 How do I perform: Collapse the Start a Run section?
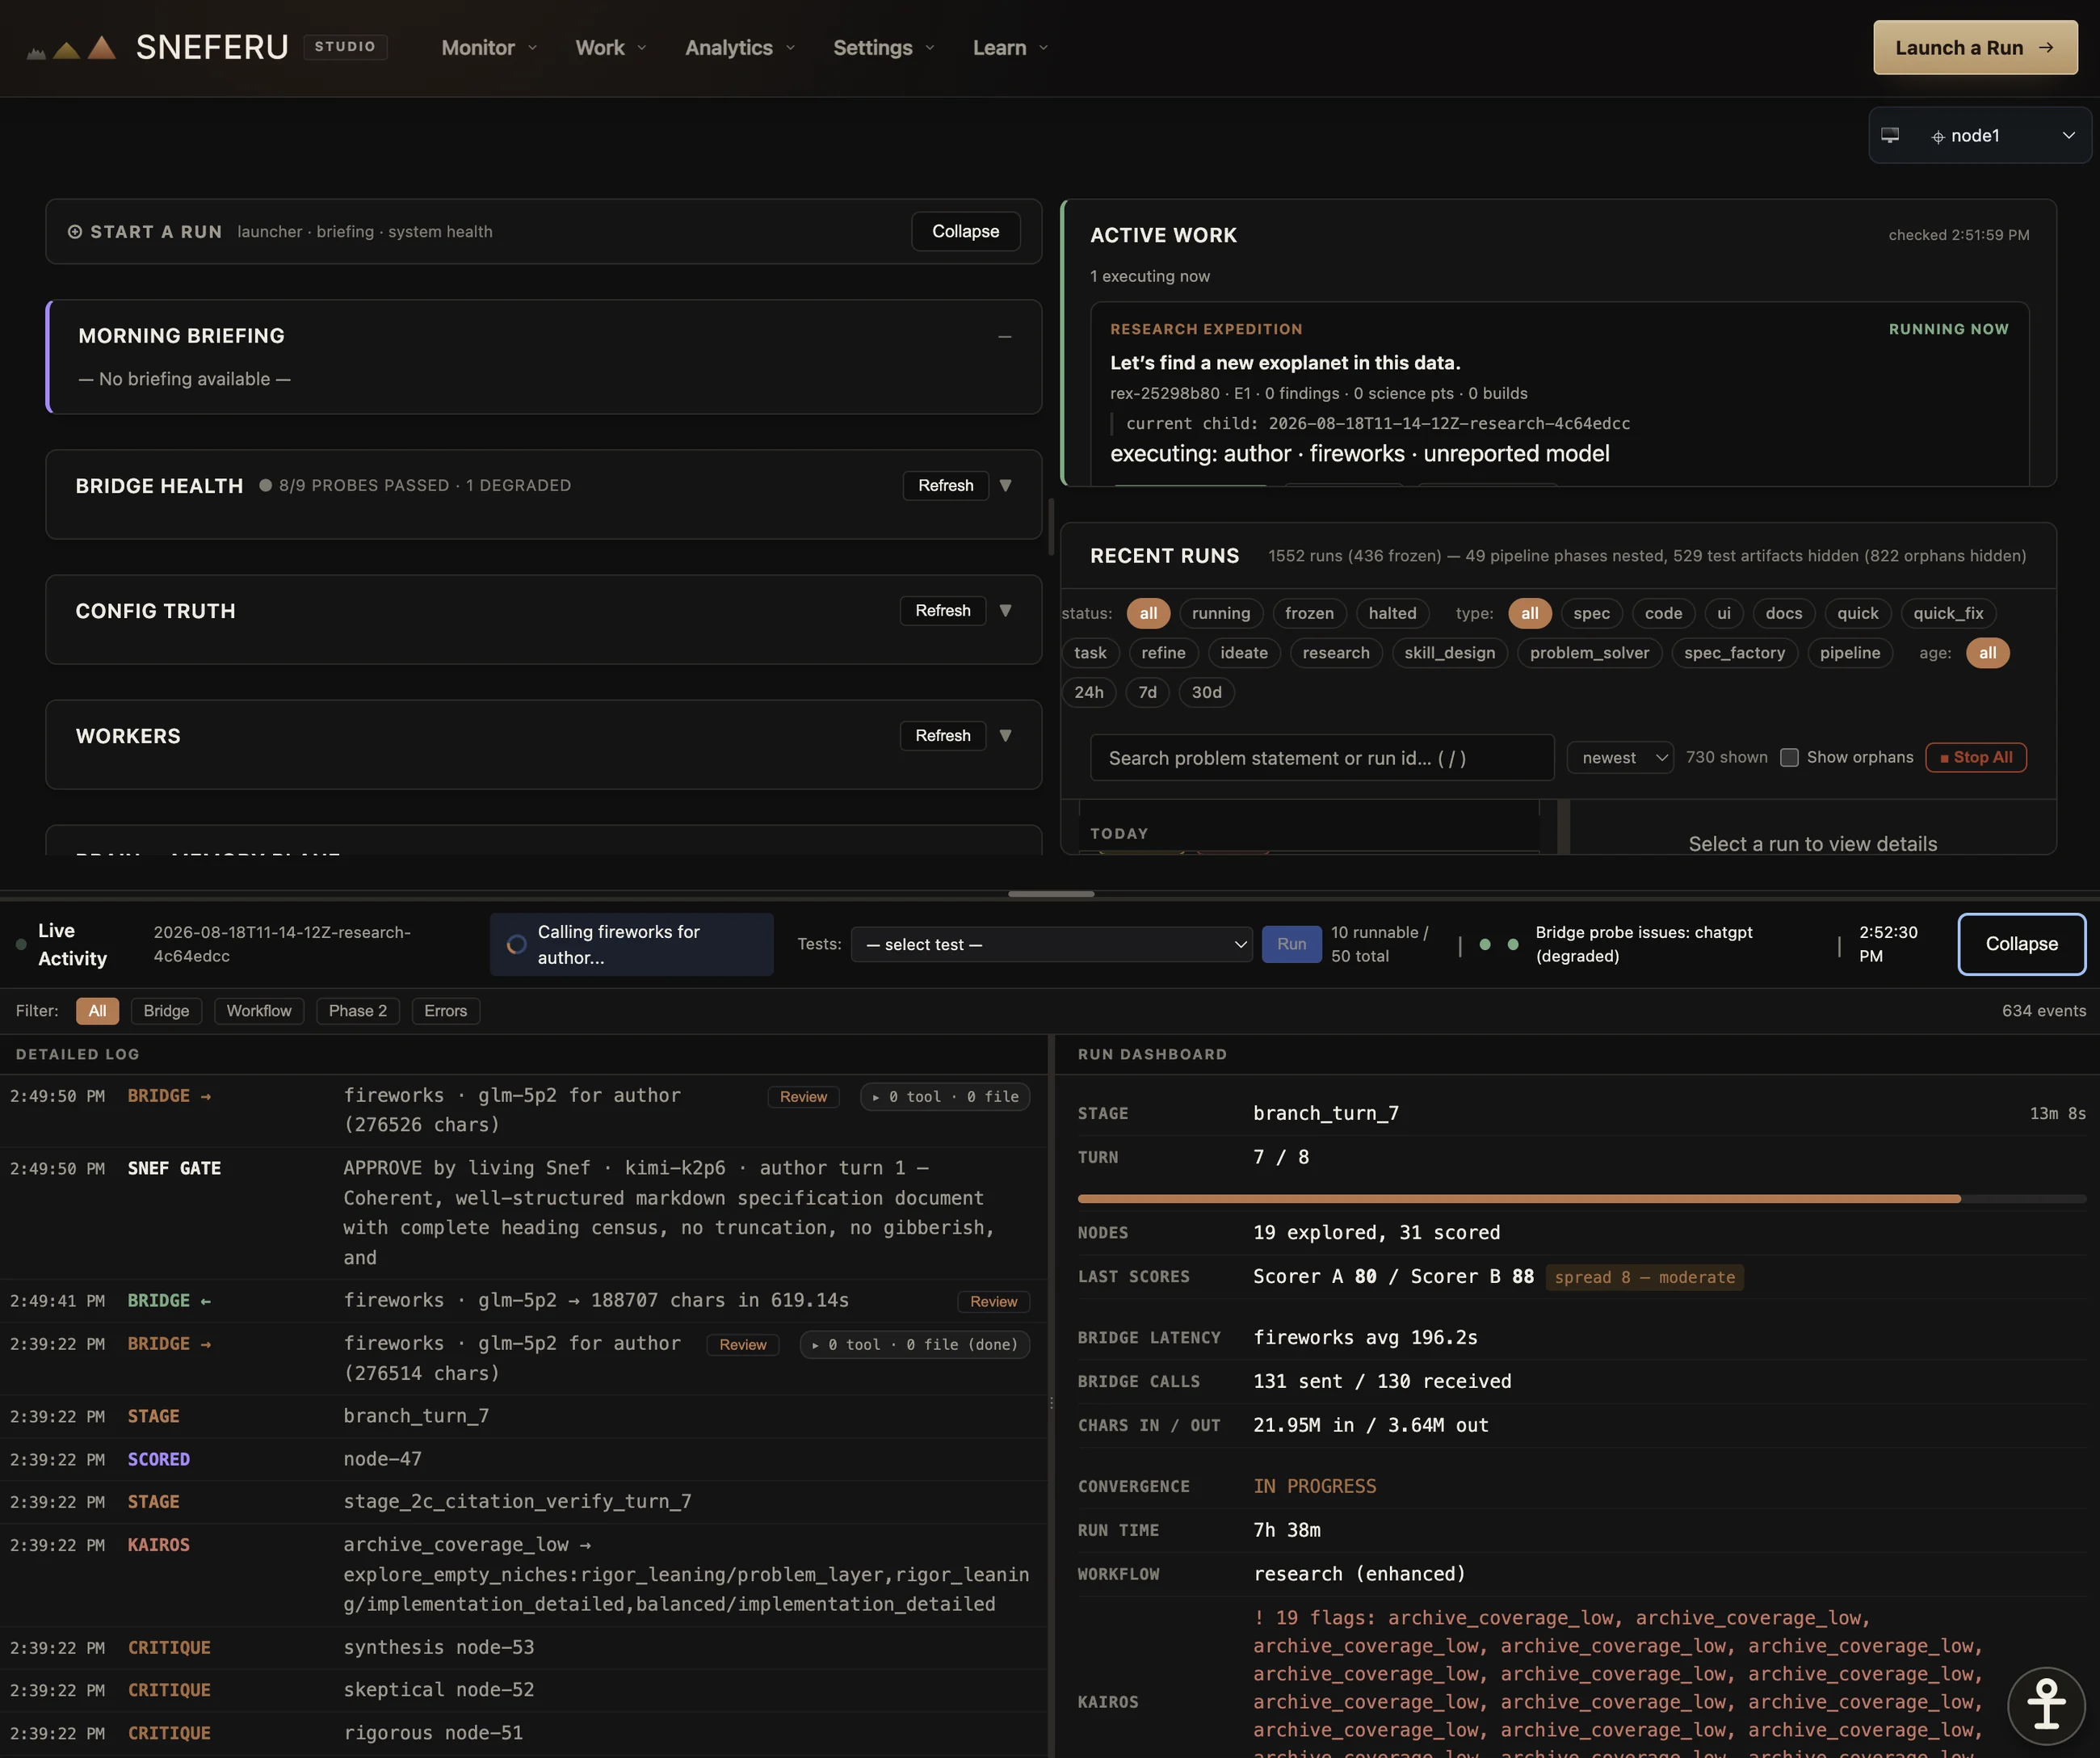[965, 231]
